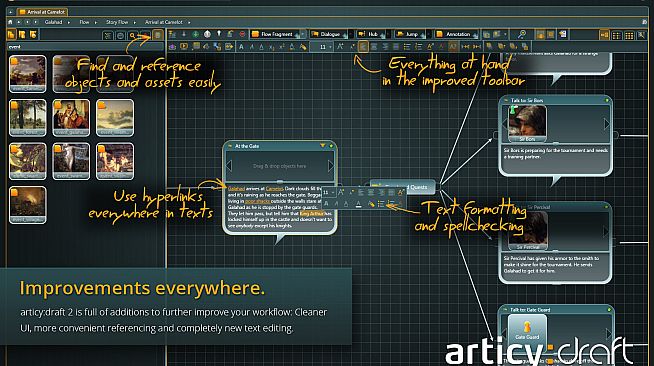
Task: Click the zoom magnifier in top toolbar
Action: 521,35
